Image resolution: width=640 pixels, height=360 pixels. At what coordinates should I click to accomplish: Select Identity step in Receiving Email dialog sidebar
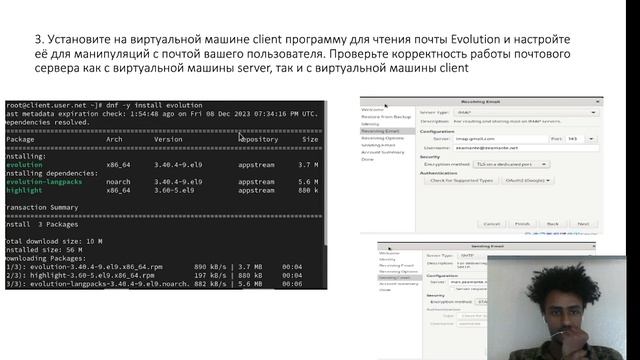(370, 124)
